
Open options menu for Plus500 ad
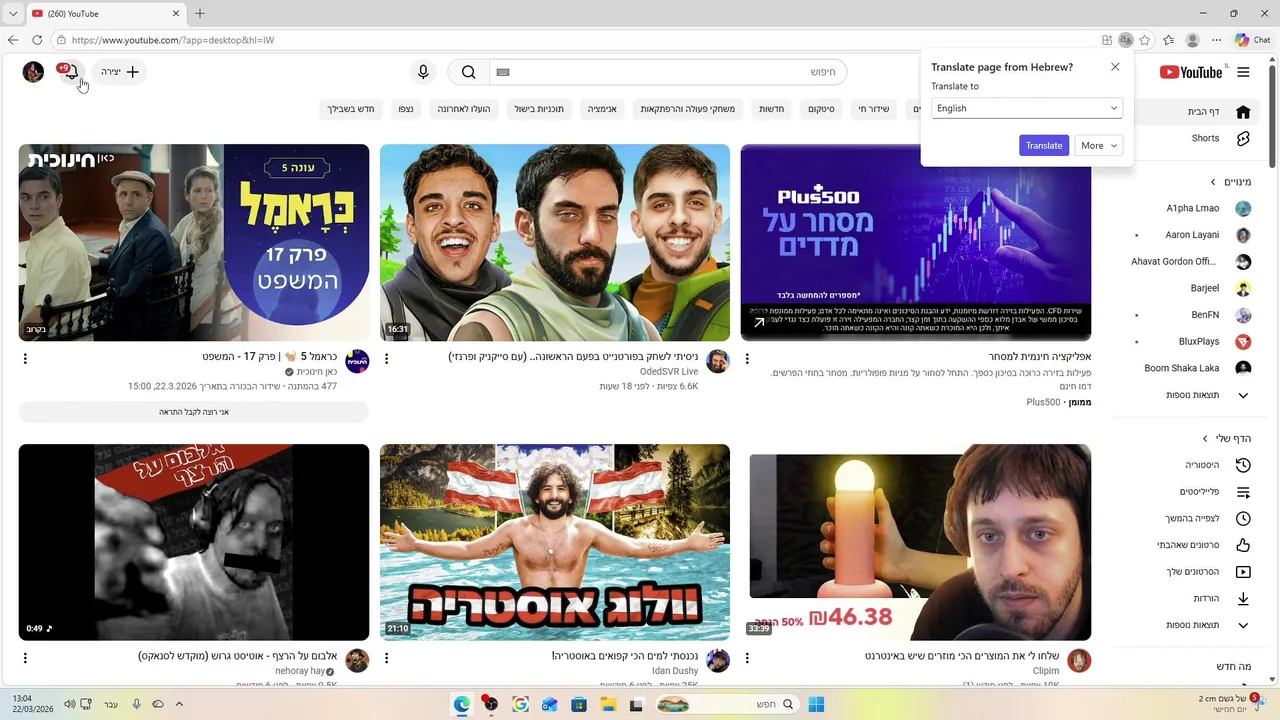click(x=747, y=358)
